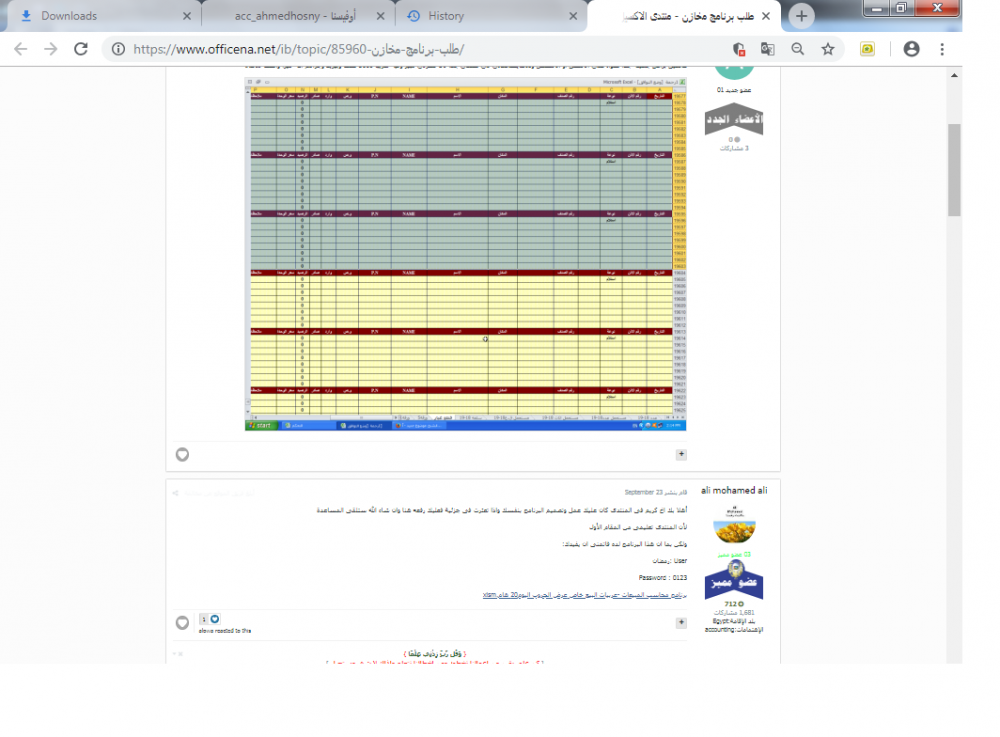View site information for officena.net
1000x737 pixels.
(x=118, y=49)
